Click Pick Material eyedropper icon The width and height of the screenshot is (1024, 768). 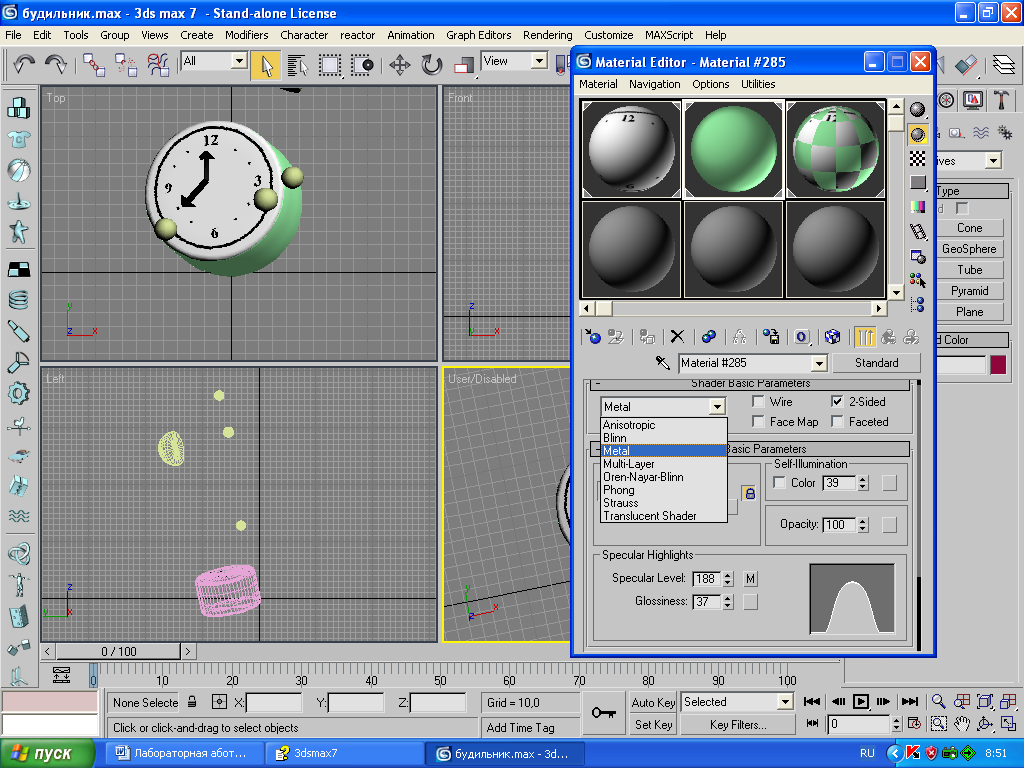pyautogui.click(x=662, y=362)
